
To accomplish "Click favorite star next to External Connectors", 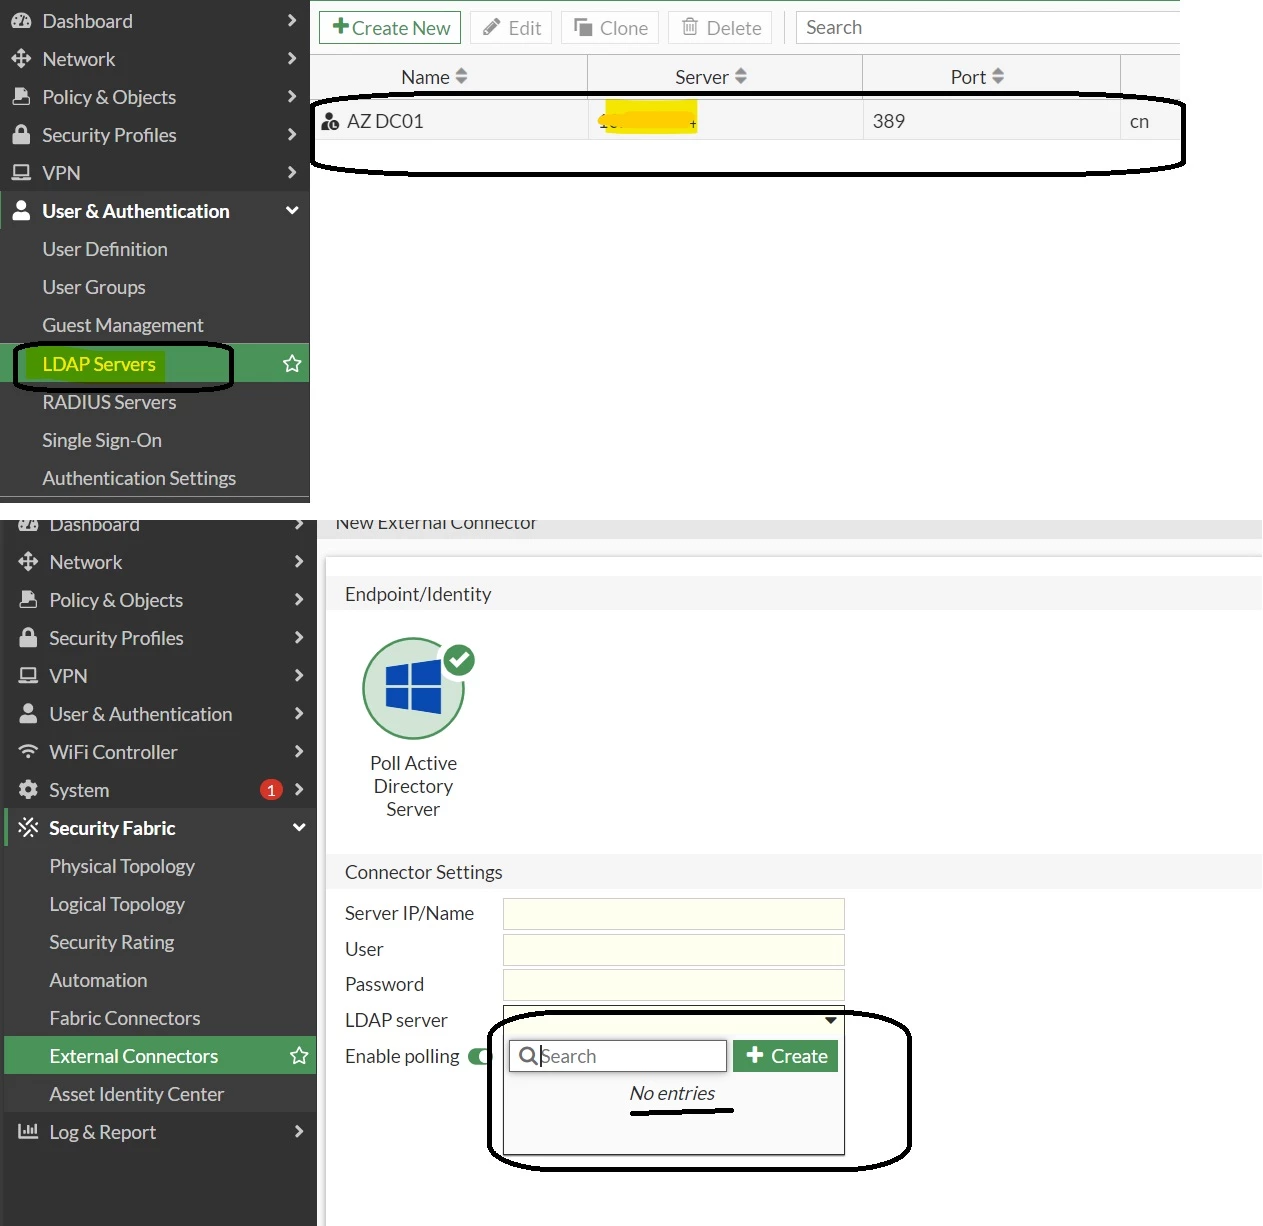I will coord(299,1056).
